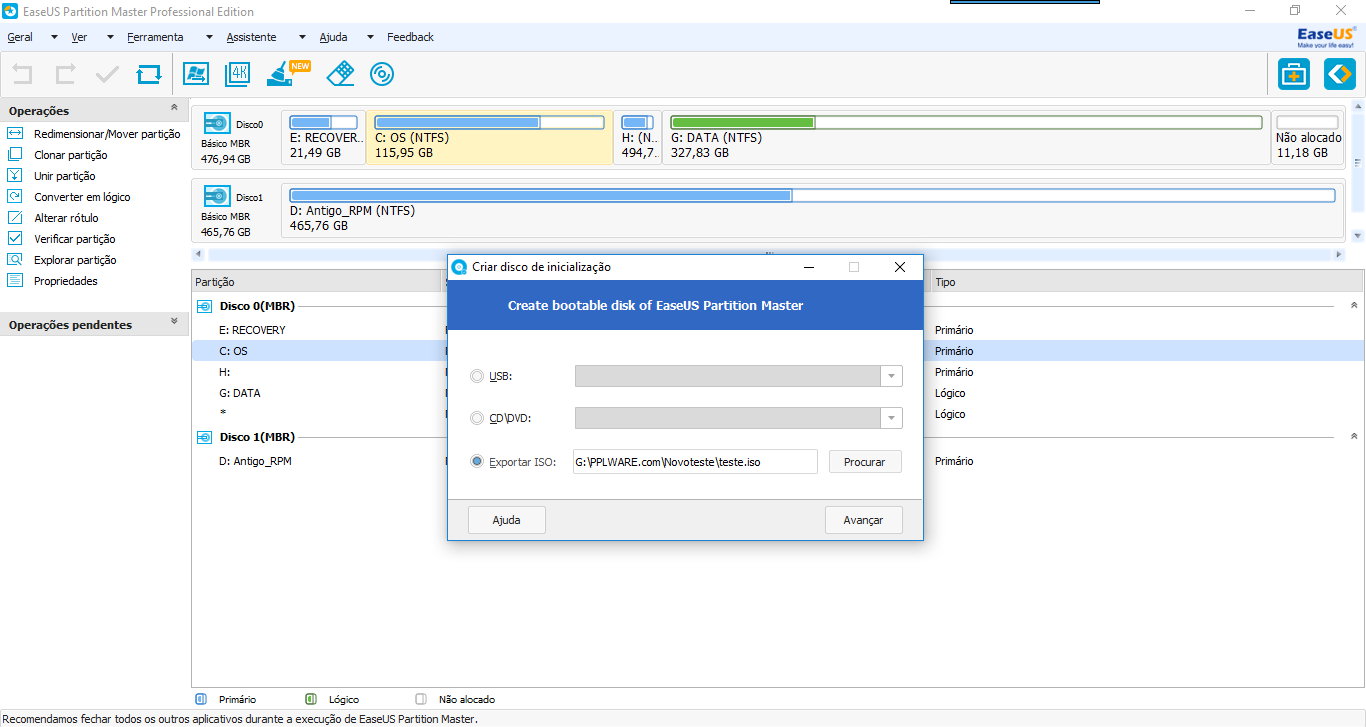
Task: Collapse the Disco 0(MBR) group in list
Action: coord(1354,305)
